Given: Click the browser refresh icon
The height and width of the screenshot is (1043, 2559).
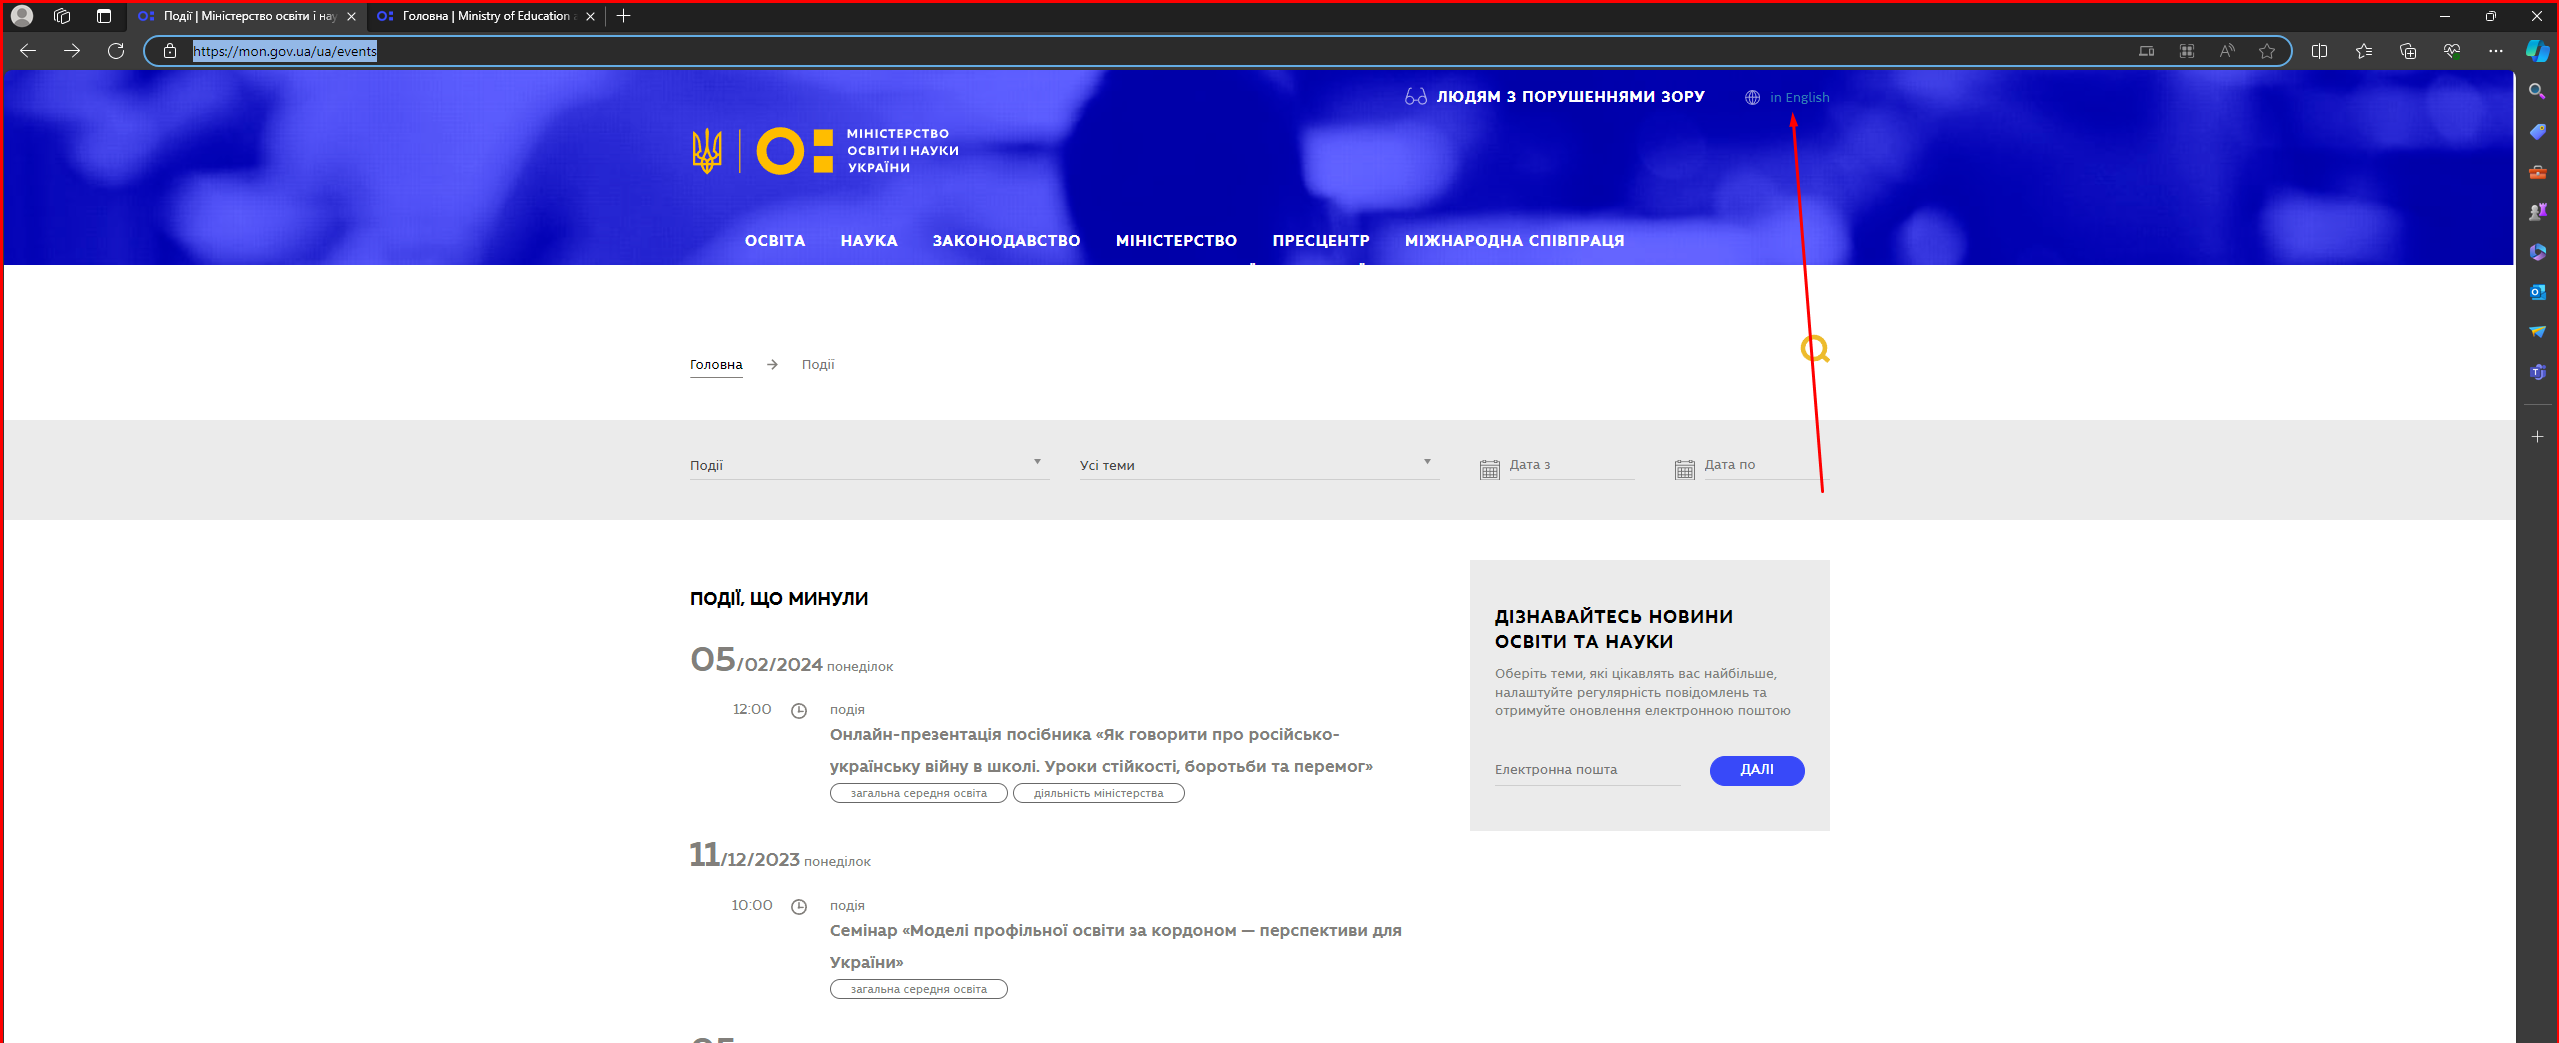Looking at the screenshot, I should 116,51.
